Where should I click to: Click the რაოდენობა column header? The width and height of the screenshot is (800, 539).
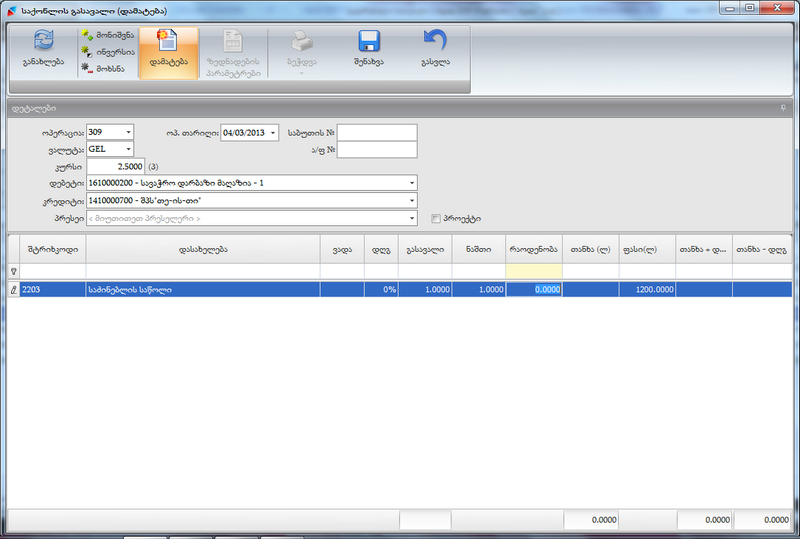click(x=534, y=249)
